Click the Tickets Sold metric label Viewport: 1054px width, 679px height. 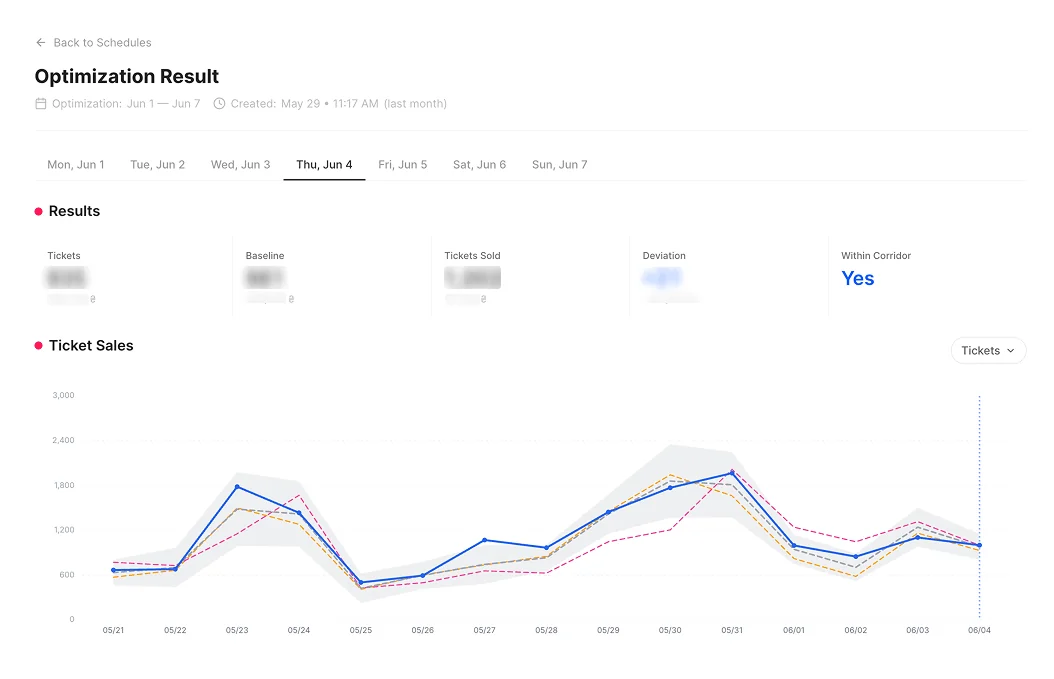click(472, 255)
